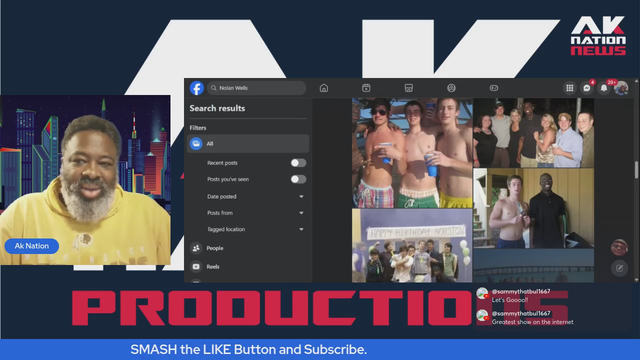Open the two men on porch photo
Image resolution: width=640 pixels, height=360 pixels.
(x=533, y=208)
